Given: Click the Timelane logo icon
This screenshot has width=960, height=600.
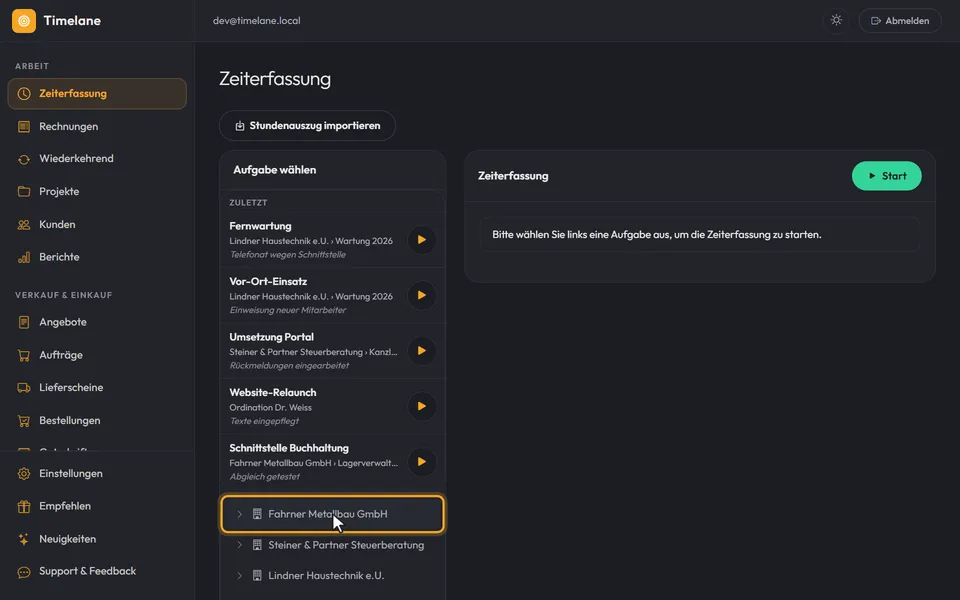Looking at the screenshot, I should tap(24, 21).
